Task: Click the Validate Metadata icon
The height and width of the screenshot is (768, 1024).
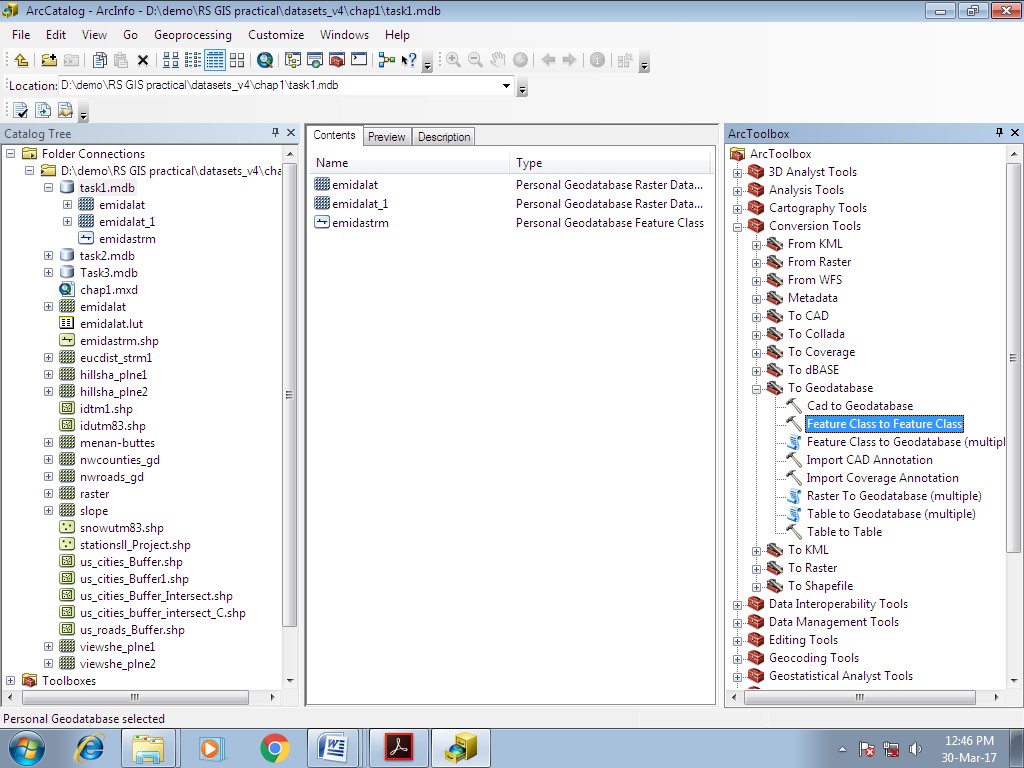Action: click(x=21, y=110)
